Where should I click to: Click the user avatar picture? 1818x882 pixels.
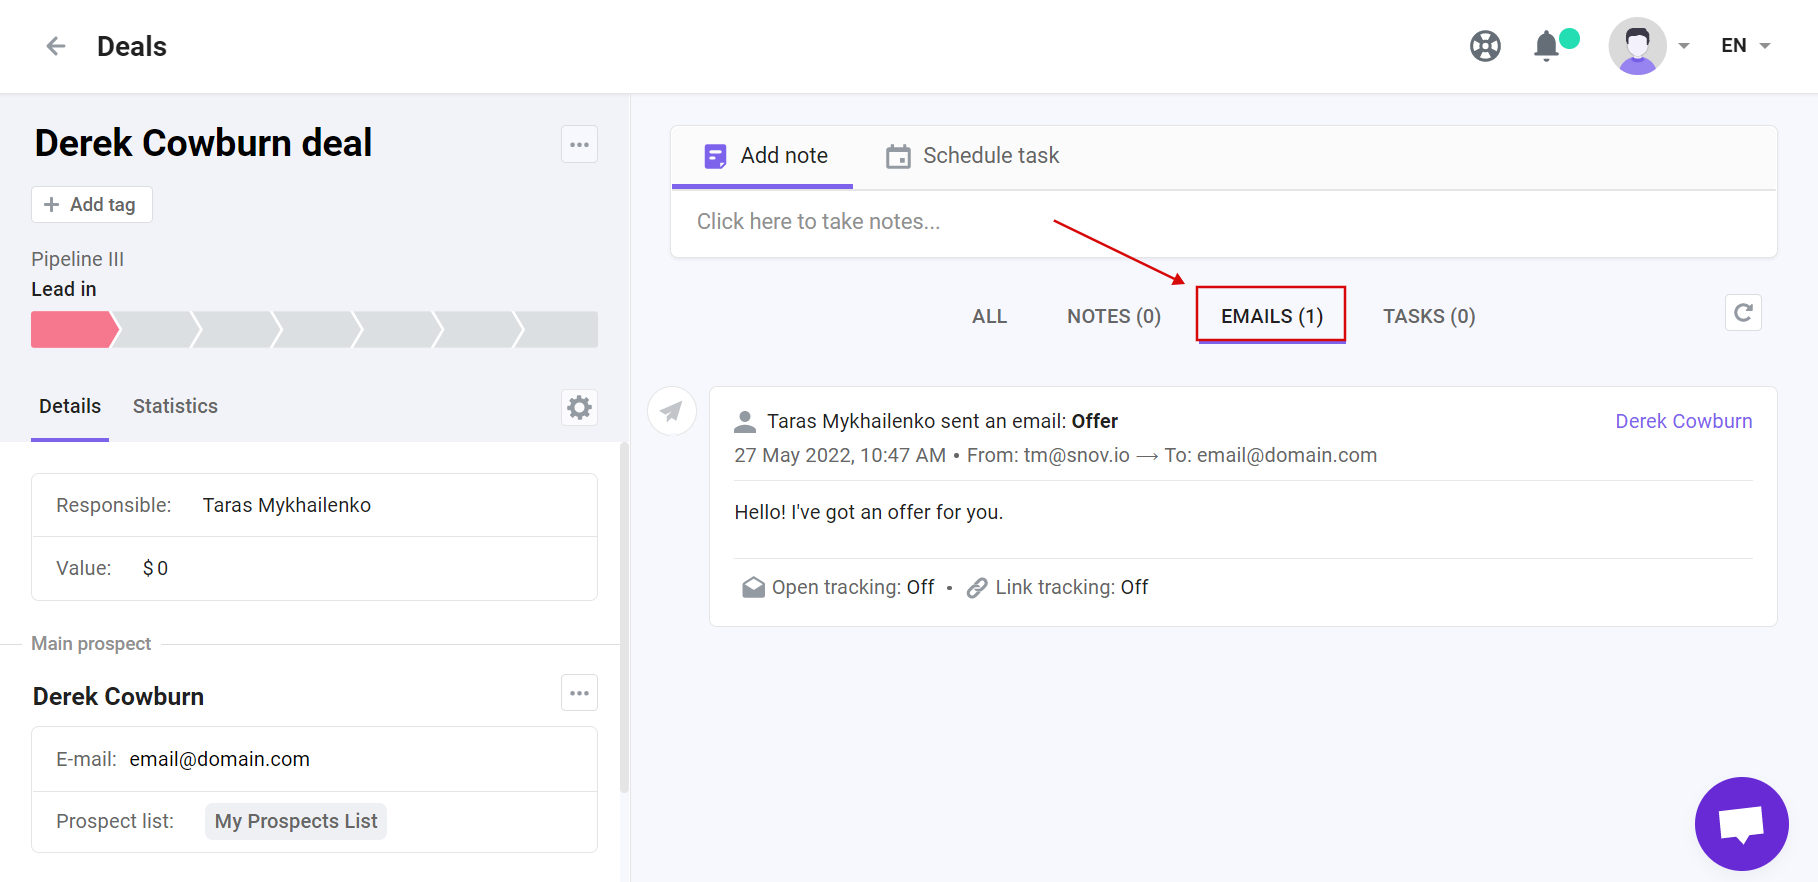pyautogui.click(x=1637, y=46)
